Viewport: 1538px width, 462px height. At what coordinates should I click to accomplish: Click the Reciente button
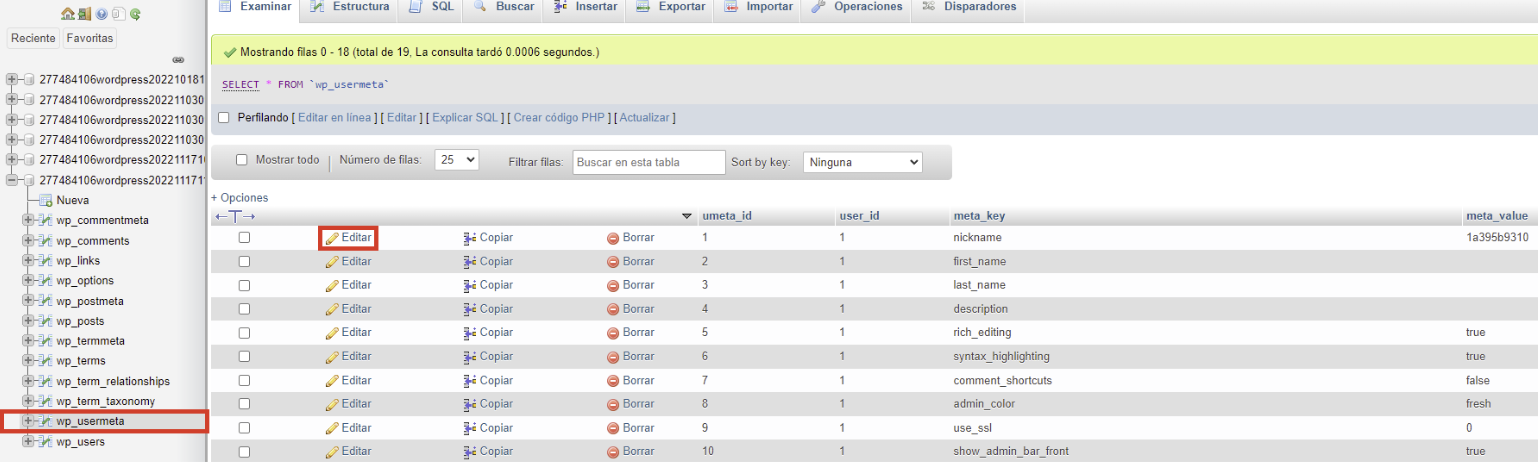click(x=33, y=38)
